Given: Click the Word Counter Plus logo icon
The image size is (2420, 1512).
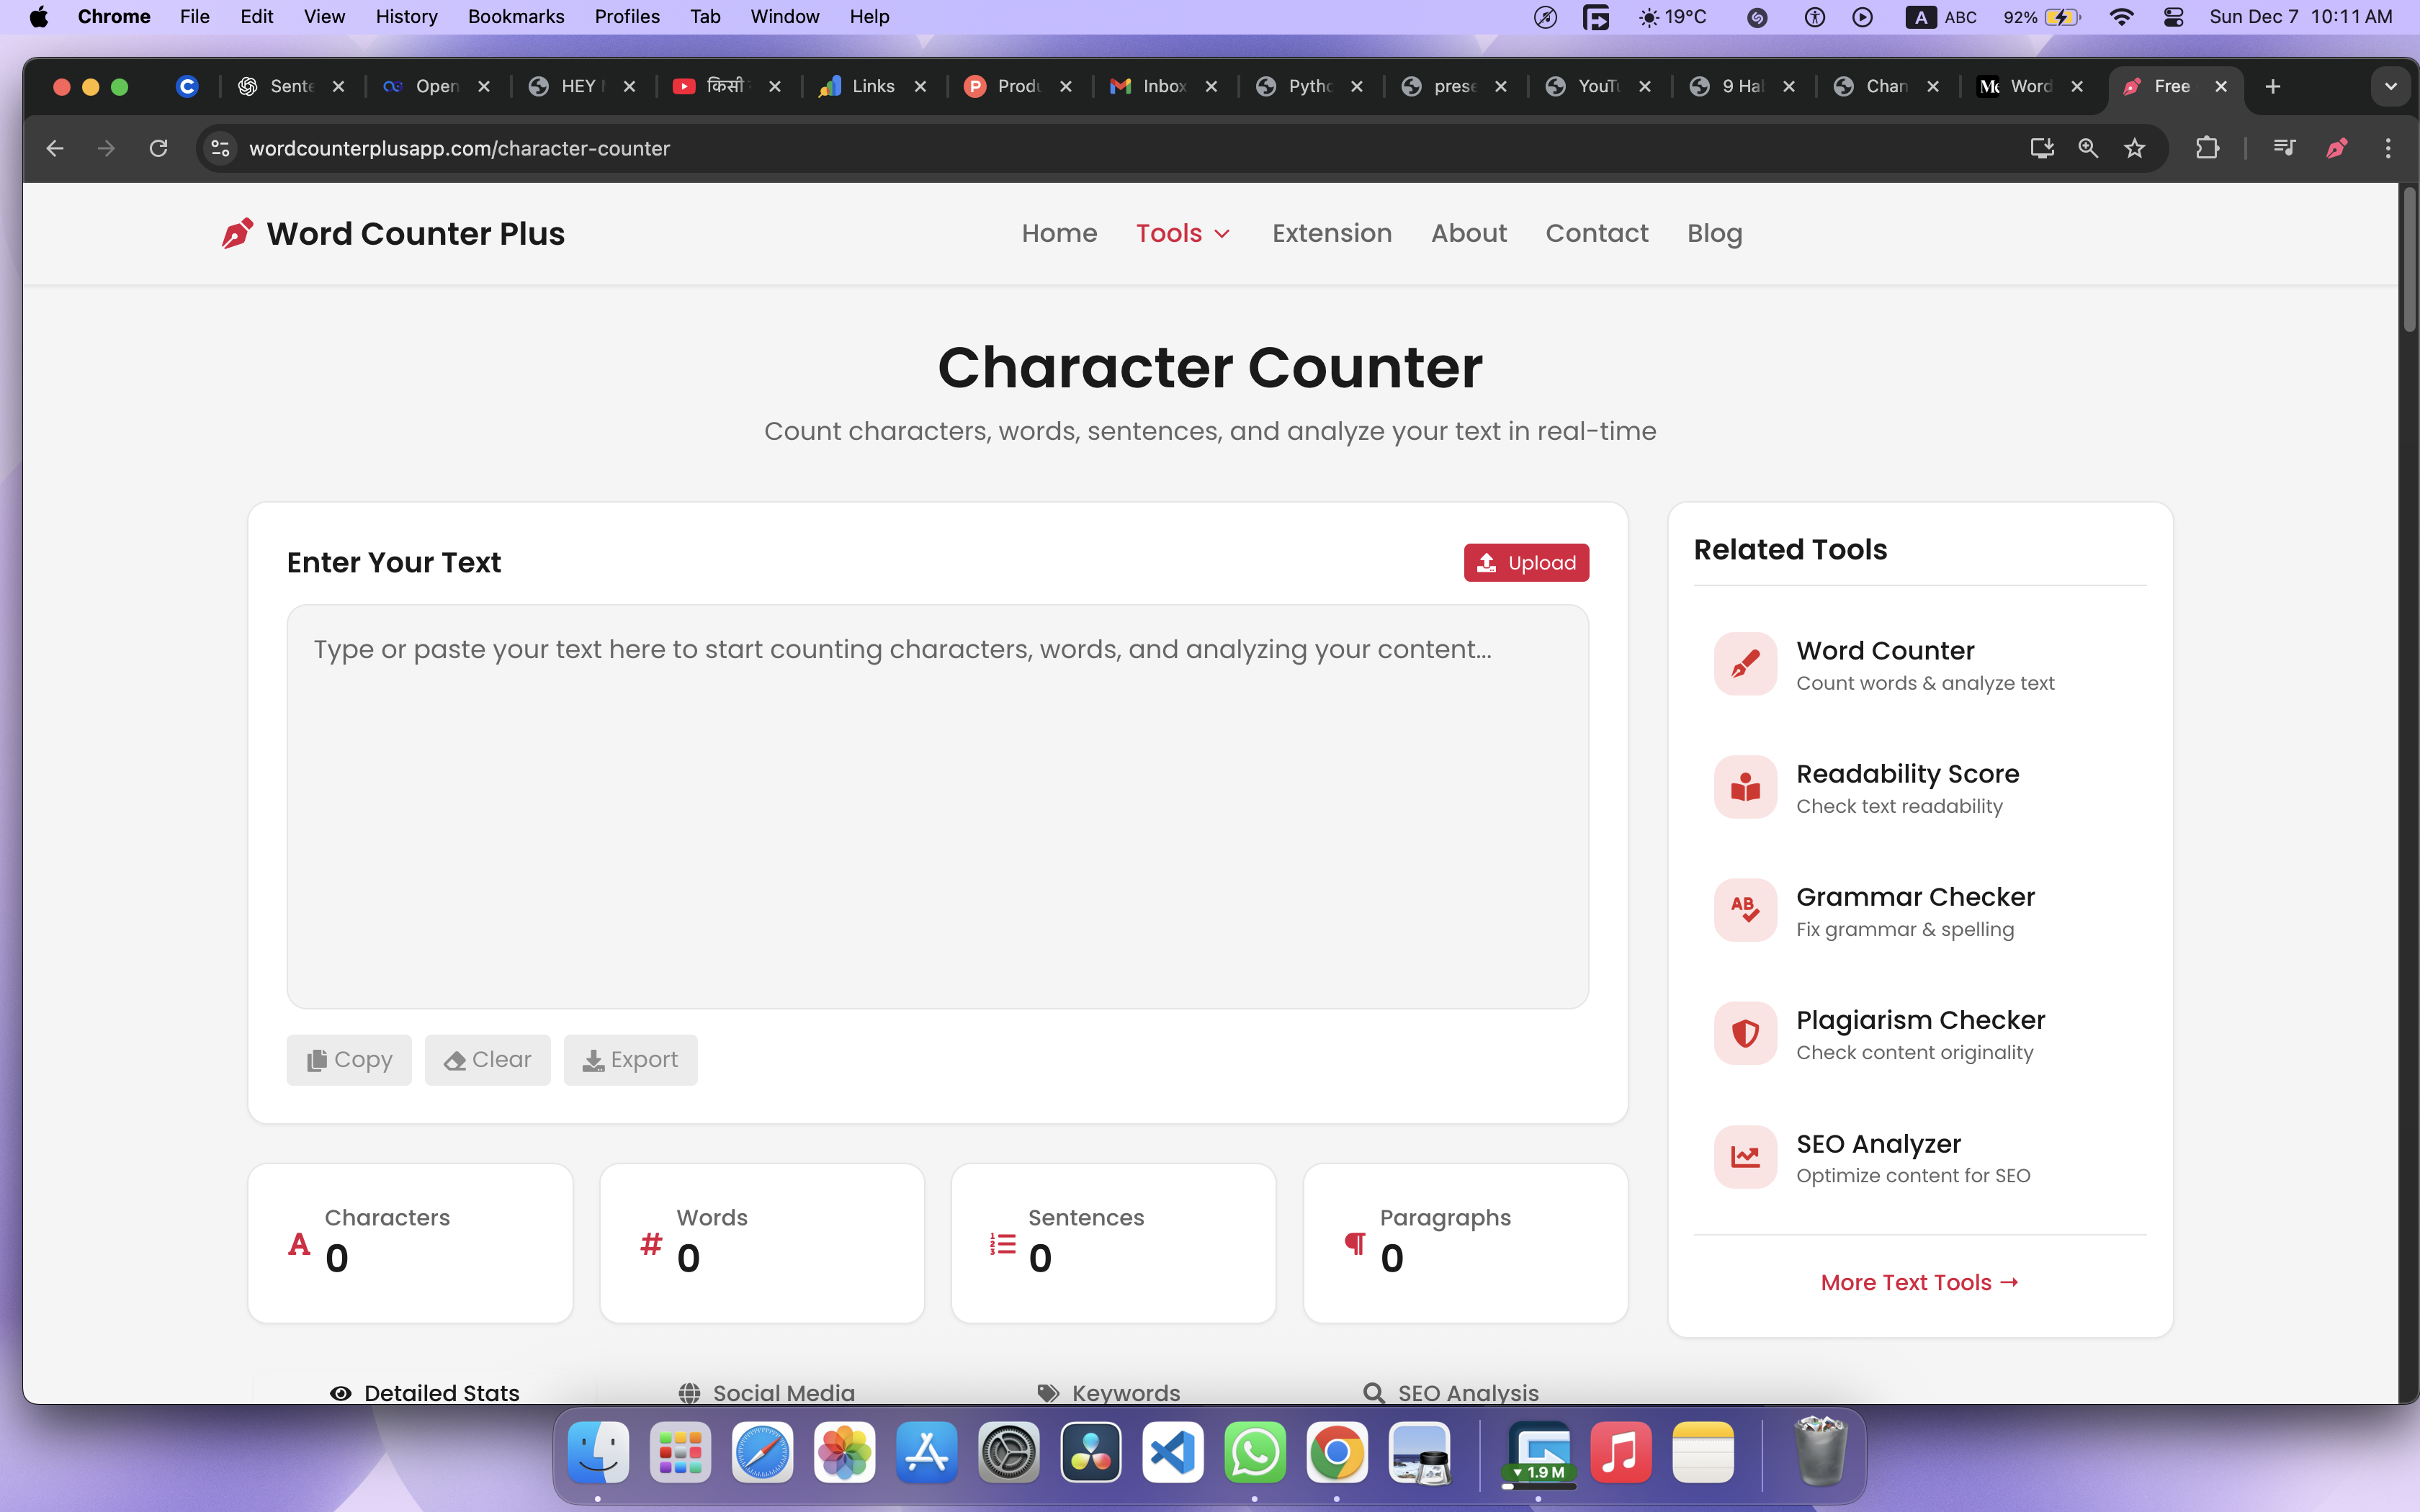Looking at the screenshot, I should point(237,233).
